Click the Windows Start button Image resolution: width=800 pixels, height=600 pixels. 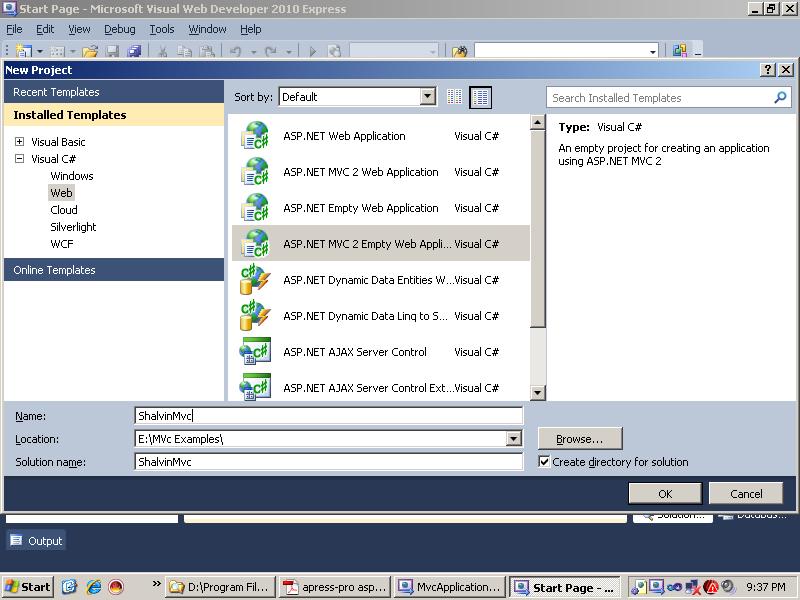pyautogui.click(x=28, y=587)
